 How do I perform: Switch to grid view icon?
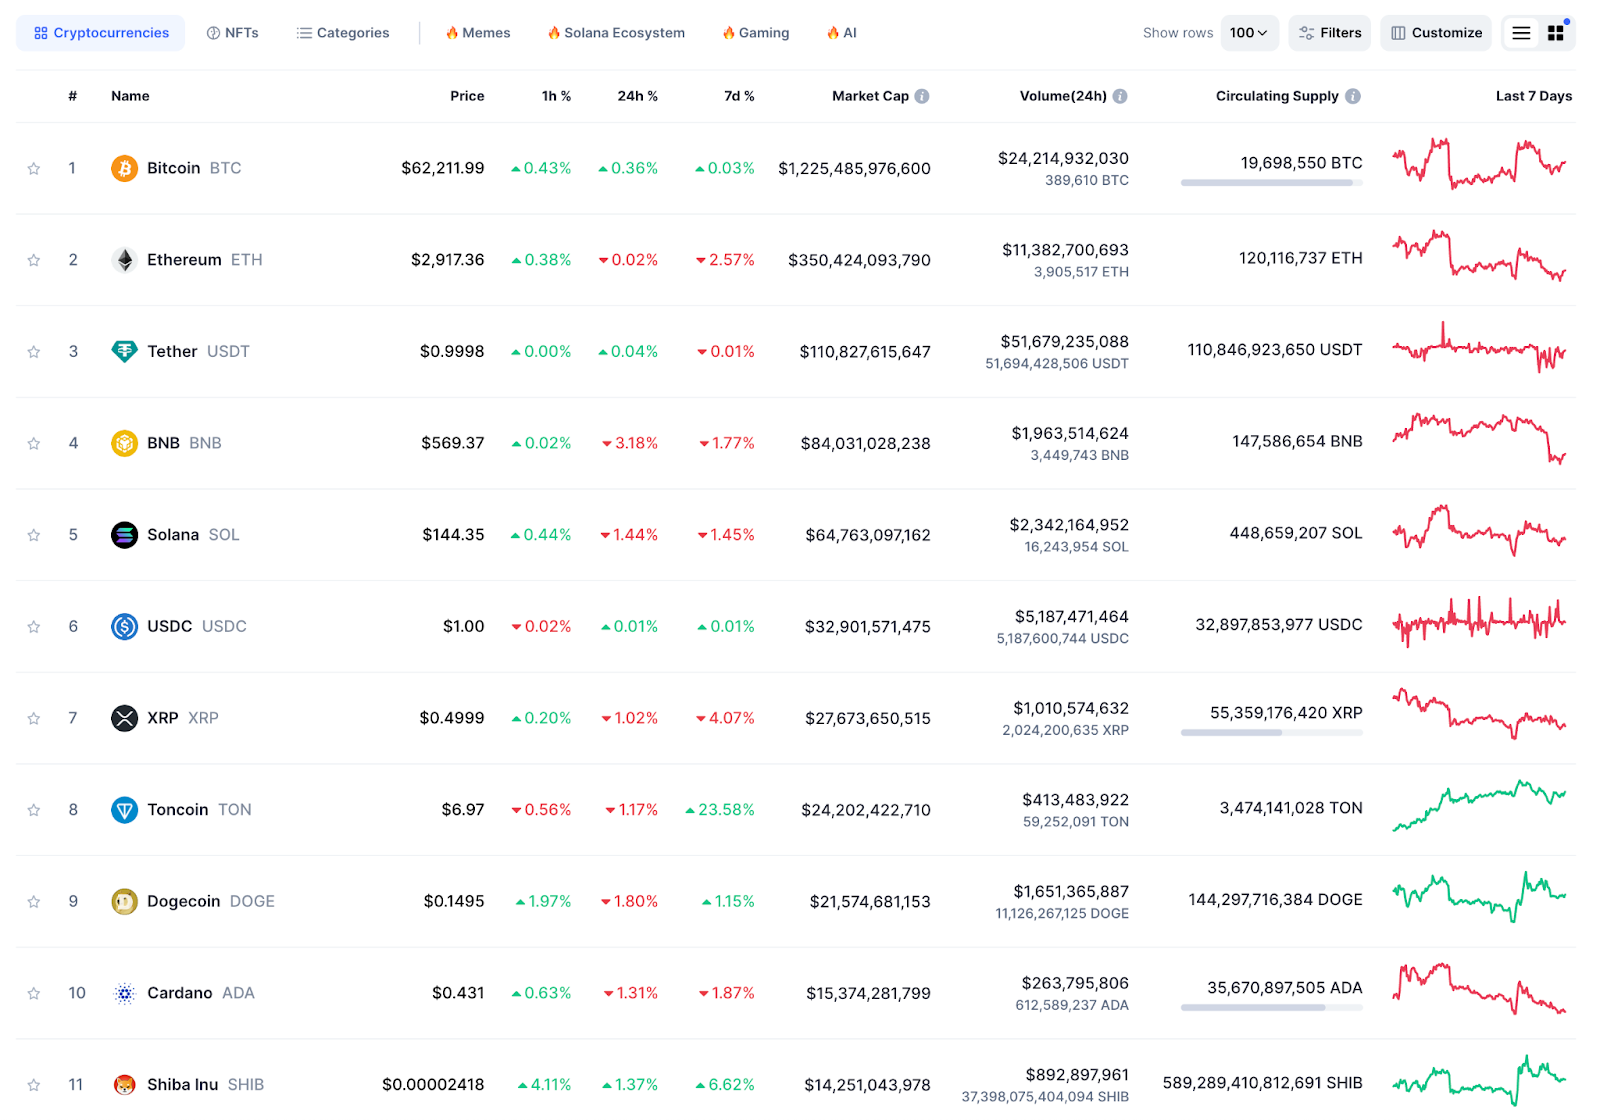[1555, 33]
